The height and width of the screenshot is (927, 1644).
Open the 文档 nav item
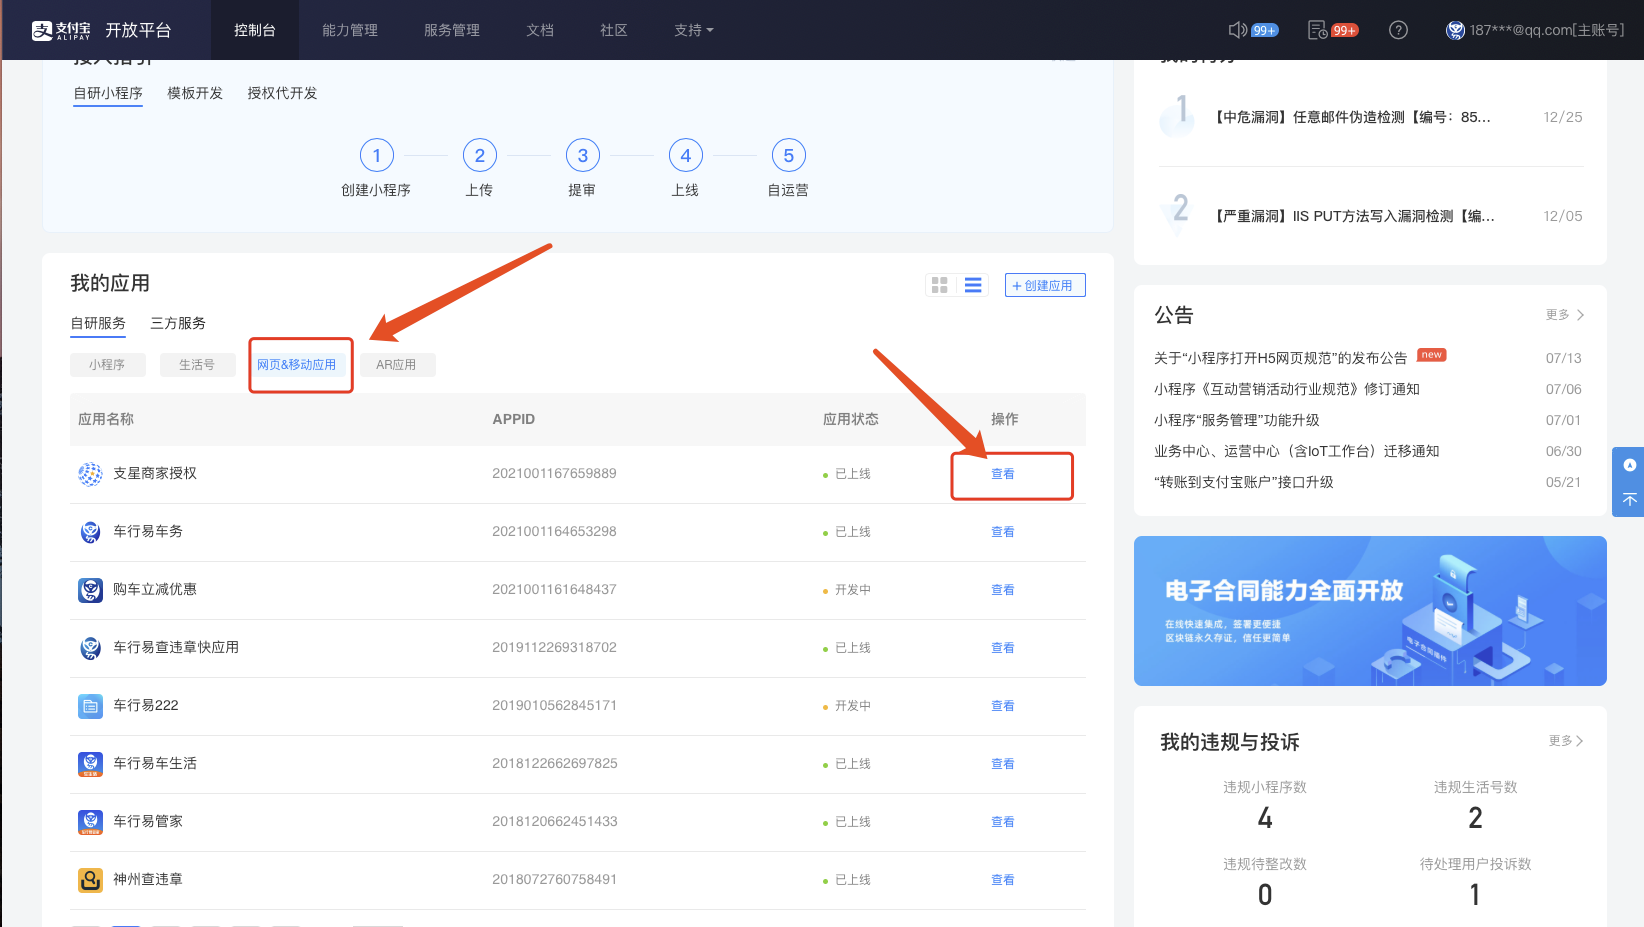point(540,30)
